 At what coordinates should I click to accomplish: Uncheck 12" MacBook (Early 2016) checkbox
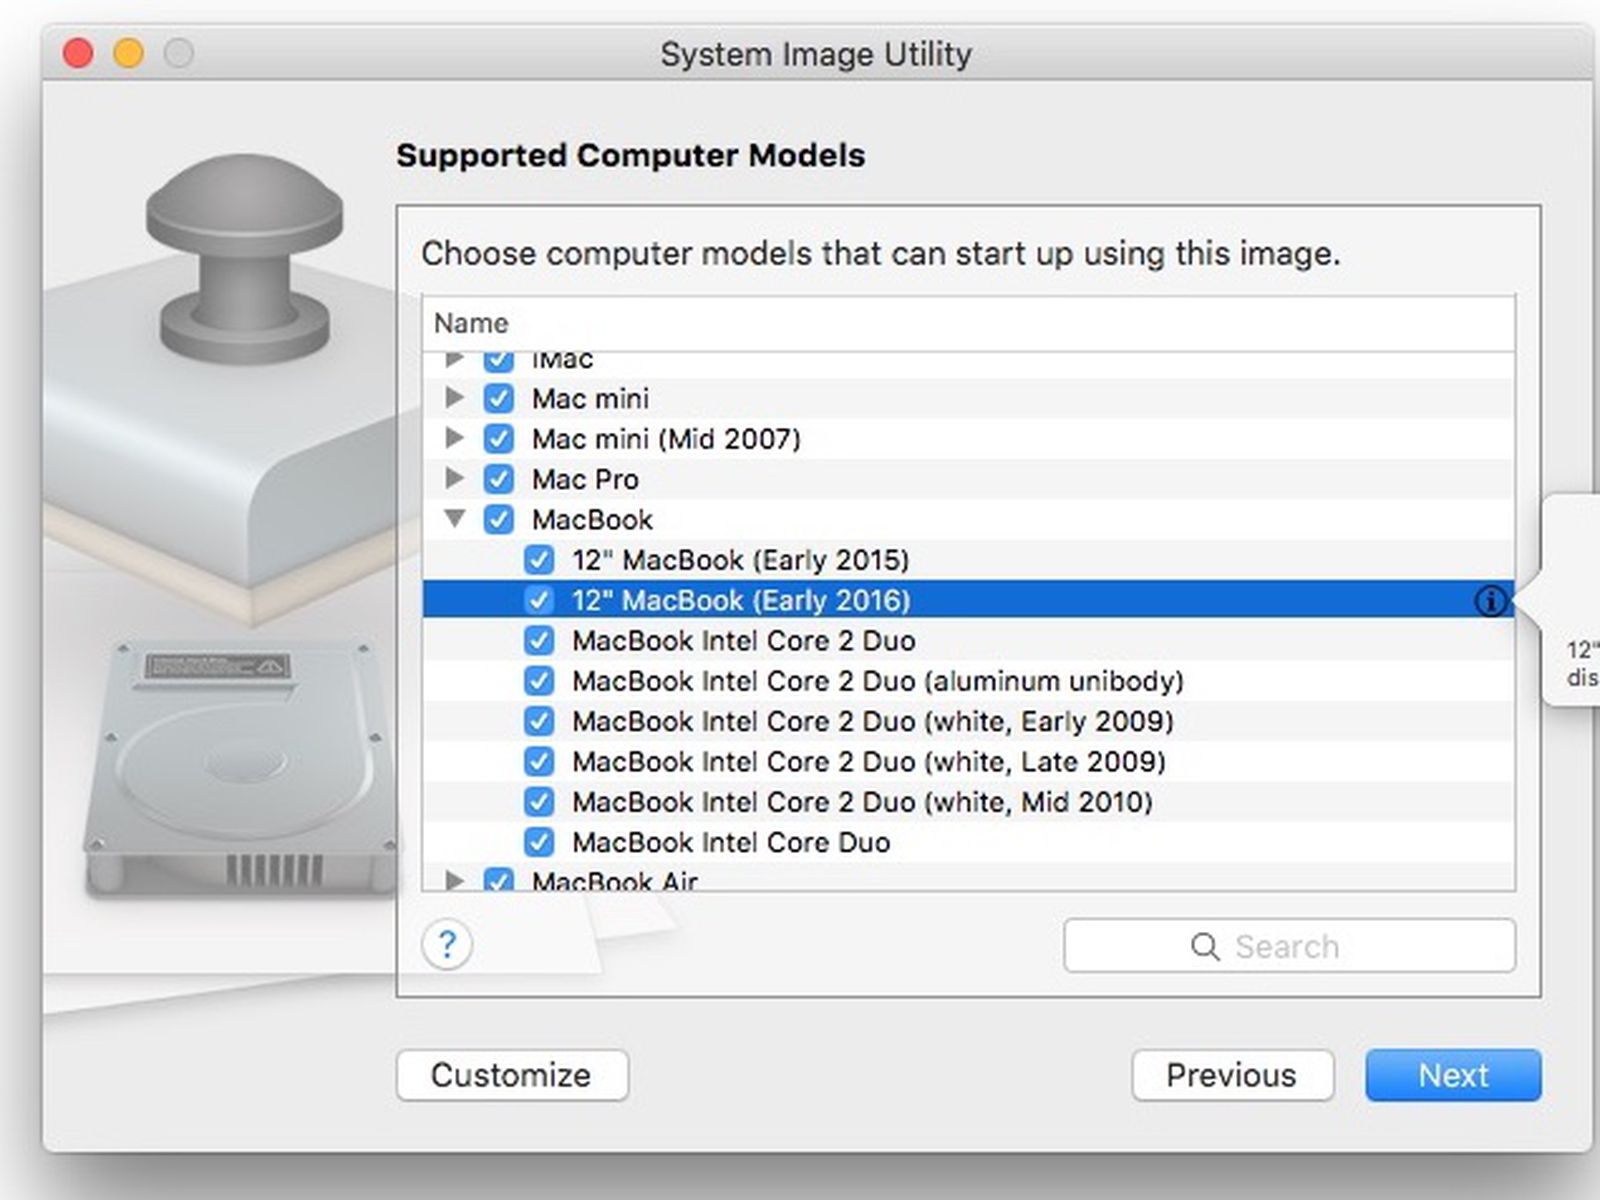point(539,600)
